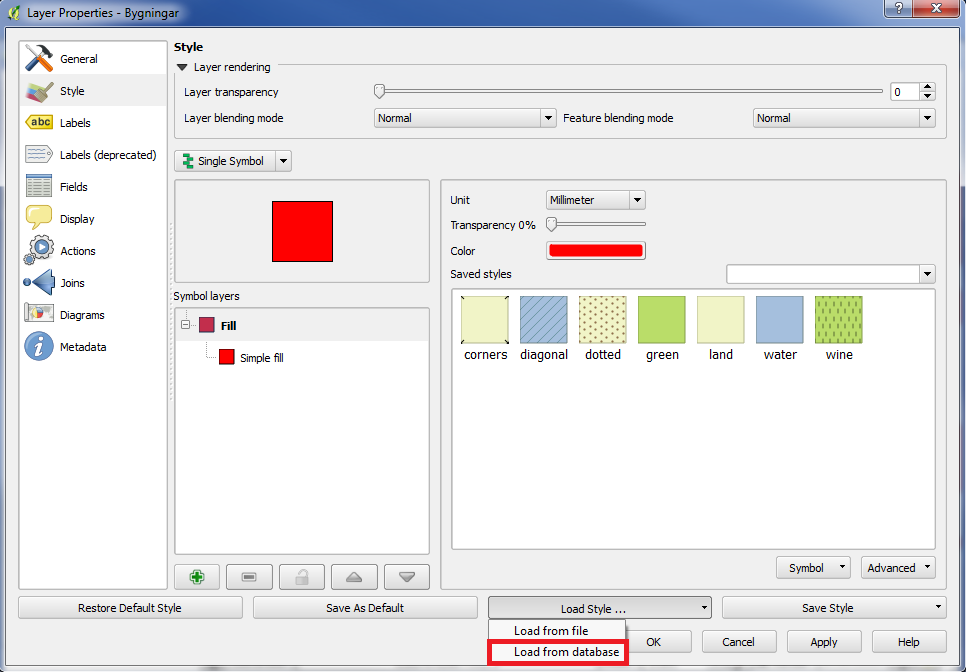Screen dimensions: 966x672
Task: Open the Save Style dropdown
Action: (834, 608)
